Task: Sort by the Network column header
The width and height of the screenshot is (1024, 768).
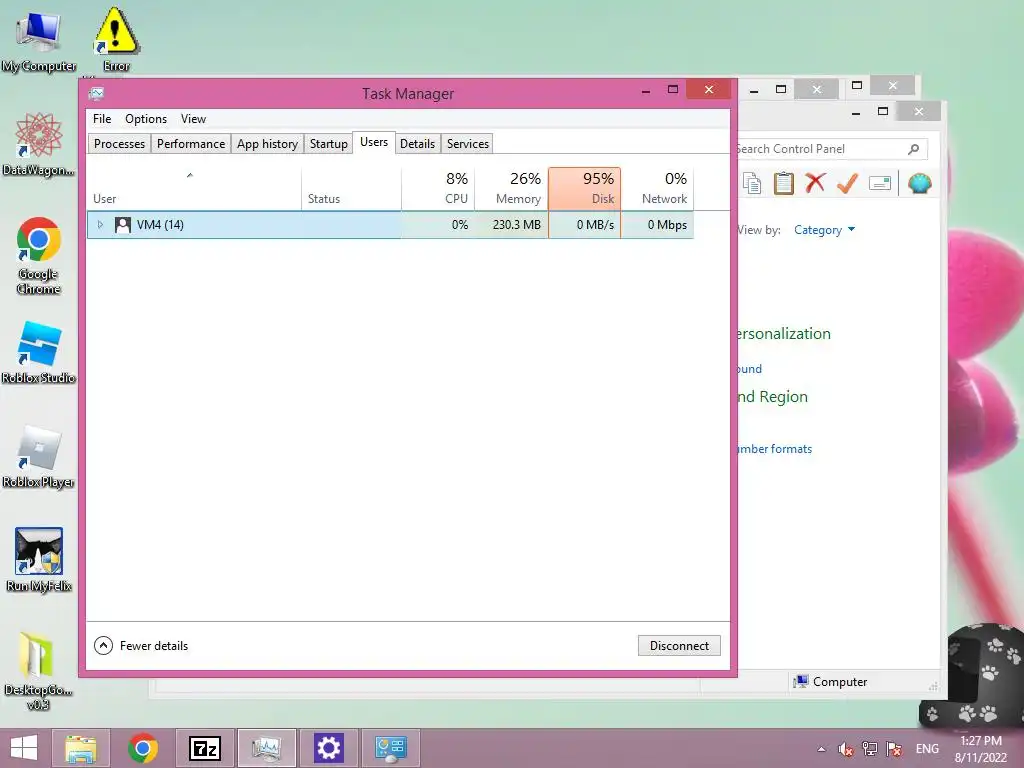Action: (658, 189)
